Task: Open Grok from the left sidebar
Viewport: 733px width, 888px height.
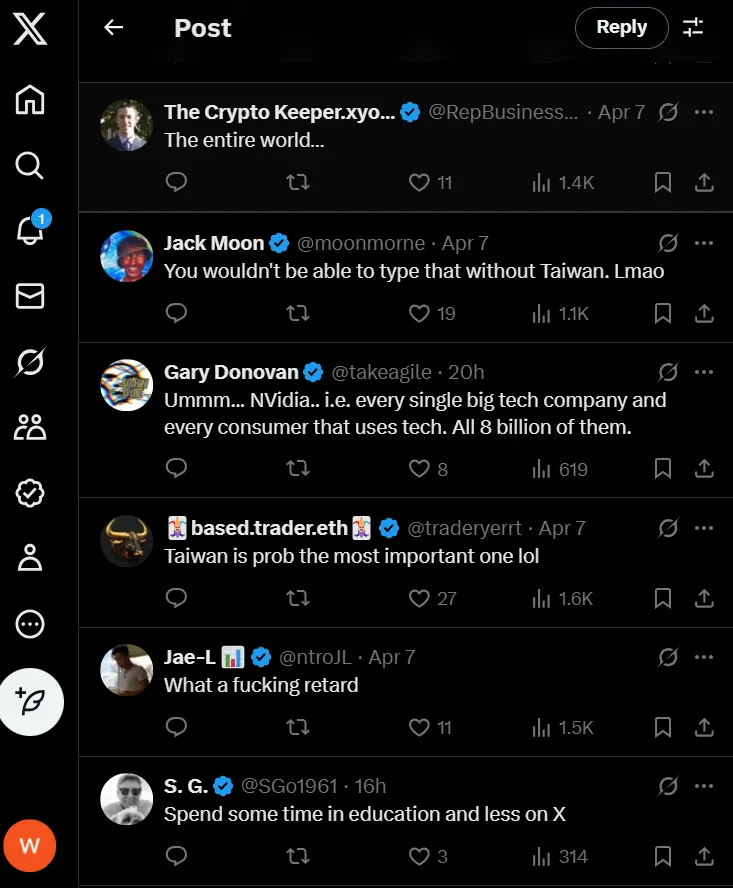Action: [x=30, y=362]
